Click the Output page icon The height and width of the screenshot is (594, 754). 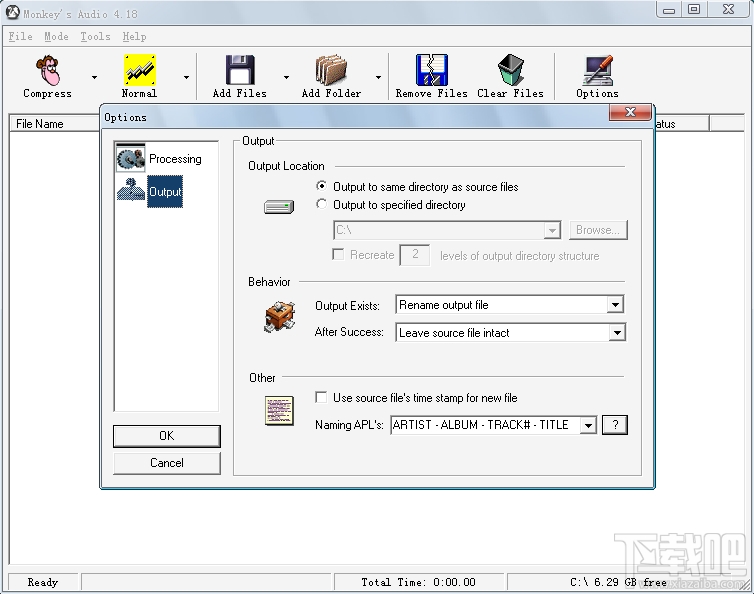131,190
